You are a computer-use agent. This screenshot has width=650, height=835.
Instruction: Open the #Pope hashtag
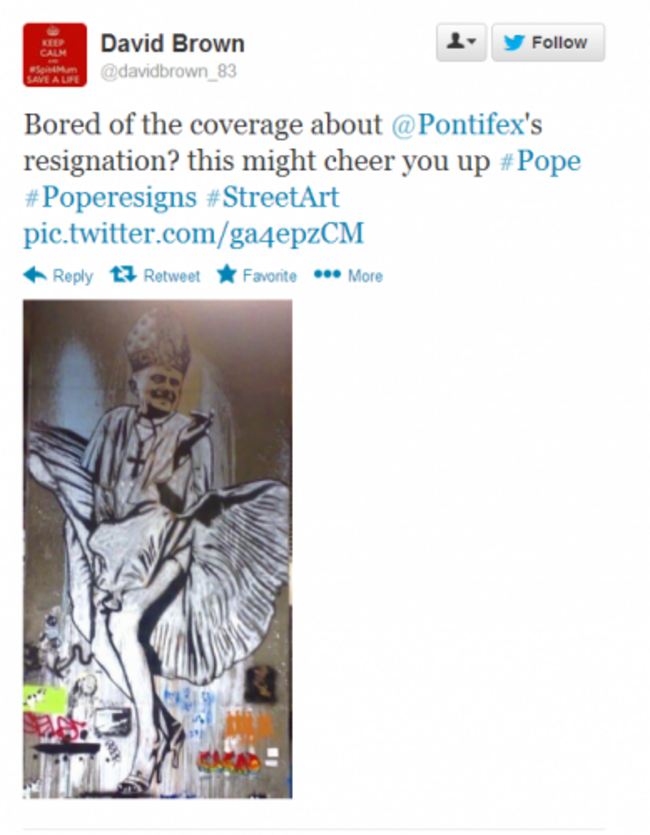pyautogui.click(x=540, y=161)
